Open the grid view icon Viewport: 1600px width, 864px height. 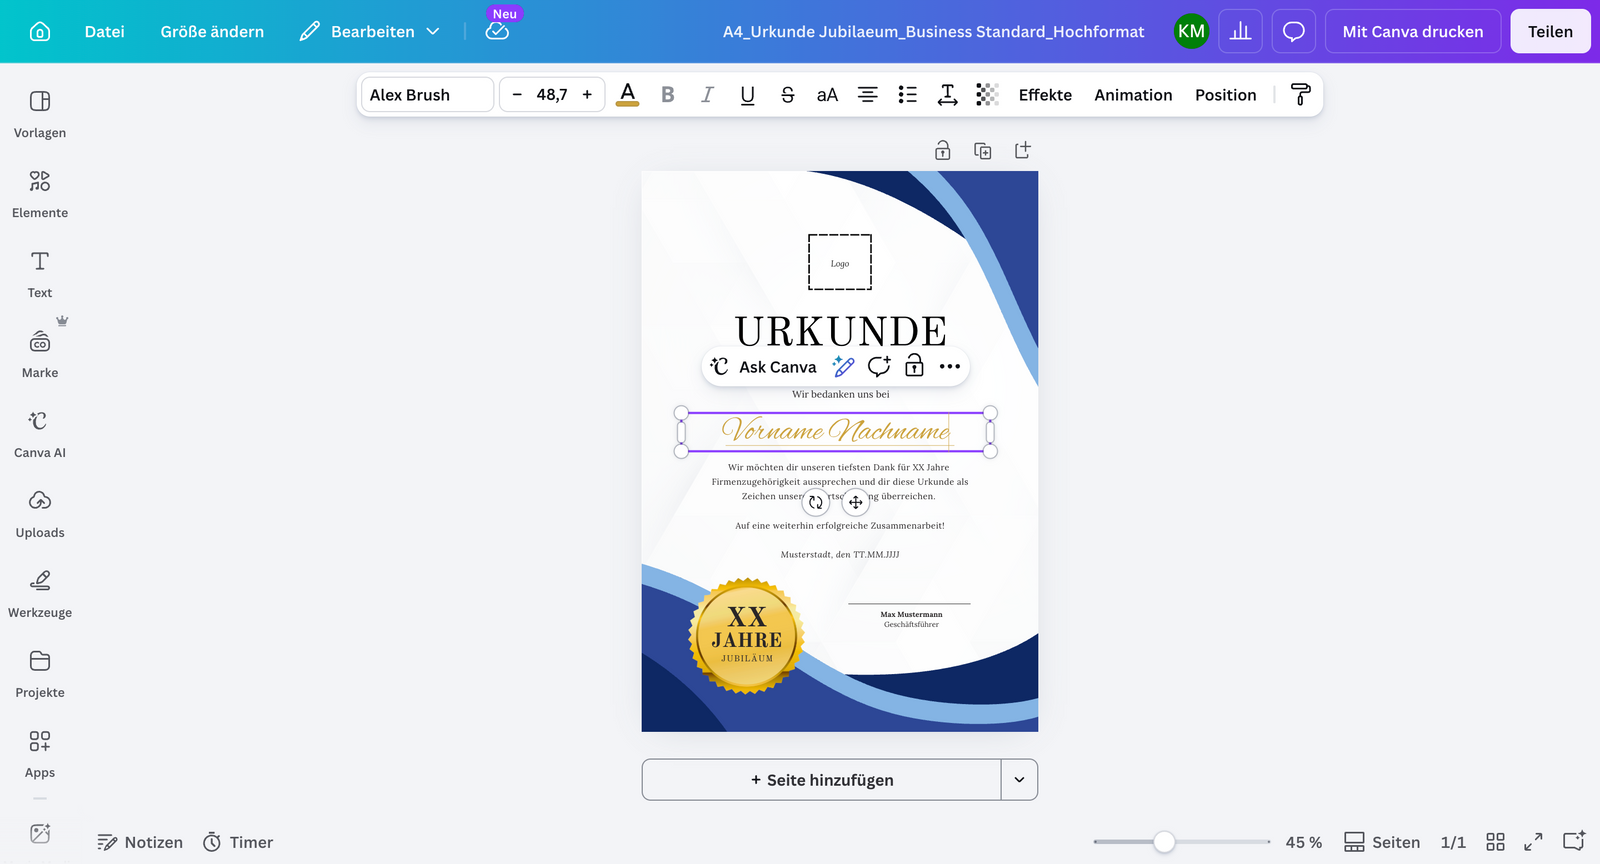click(x=1495, y=842)
